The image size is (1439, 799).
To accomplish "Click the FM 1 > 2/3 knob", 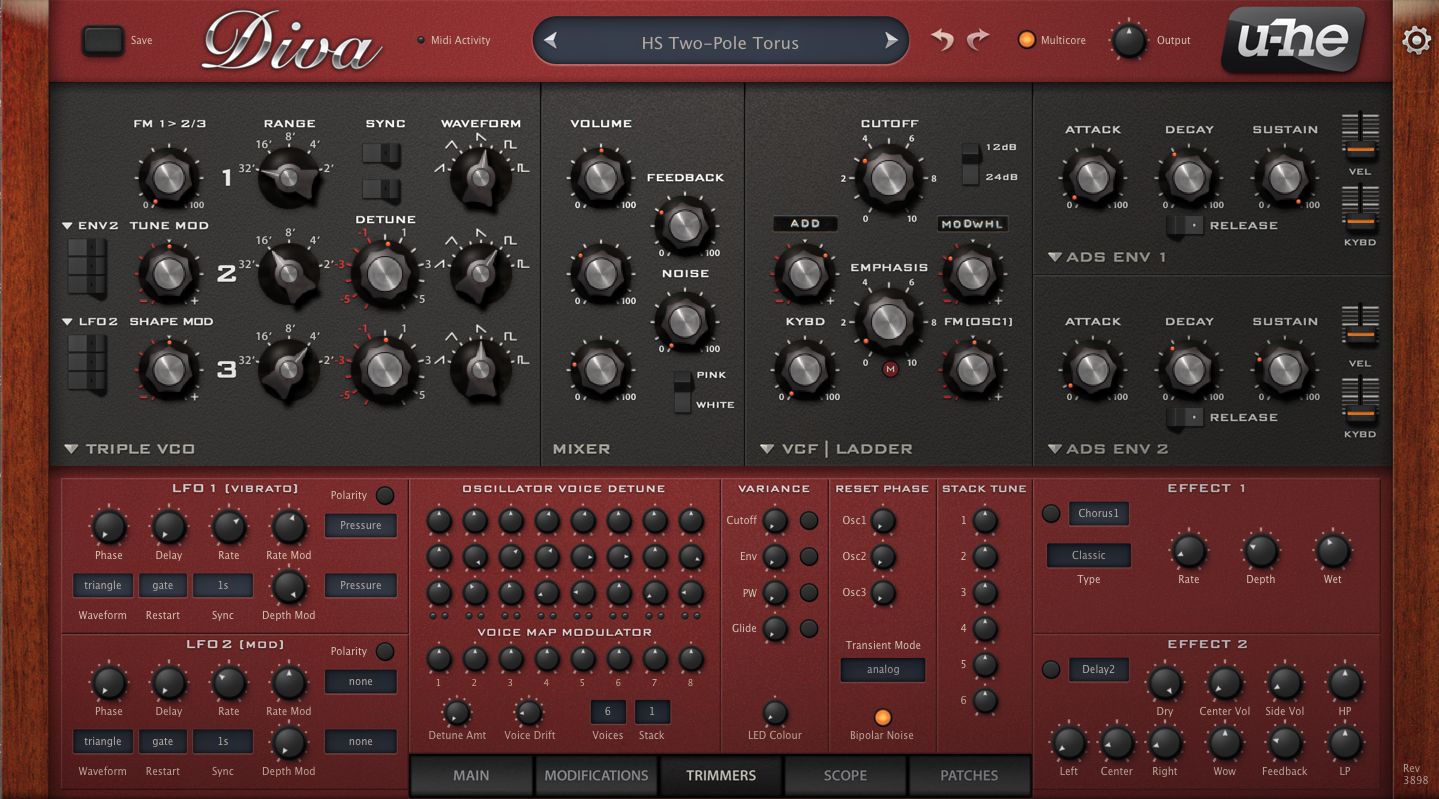I will (169, 177).
